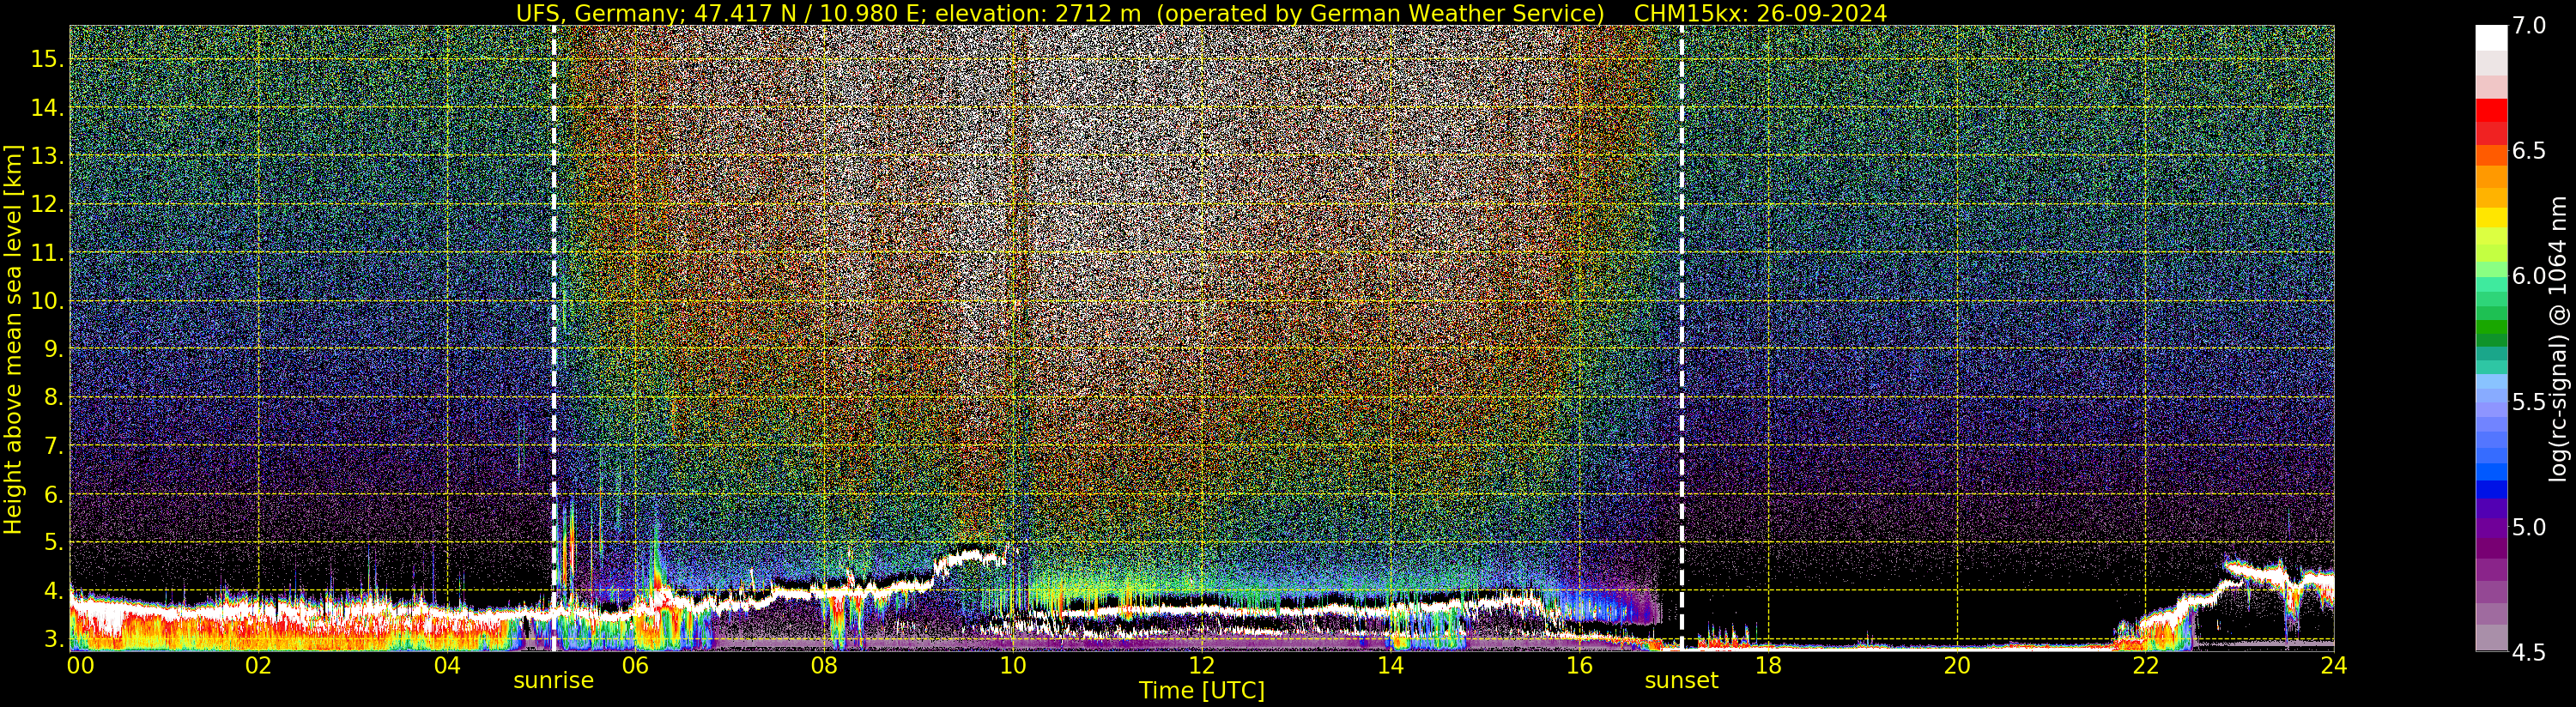This screenshot has height=707, width=2576.
Task: Select the "12" time axis tick label
Action: 1202,665
